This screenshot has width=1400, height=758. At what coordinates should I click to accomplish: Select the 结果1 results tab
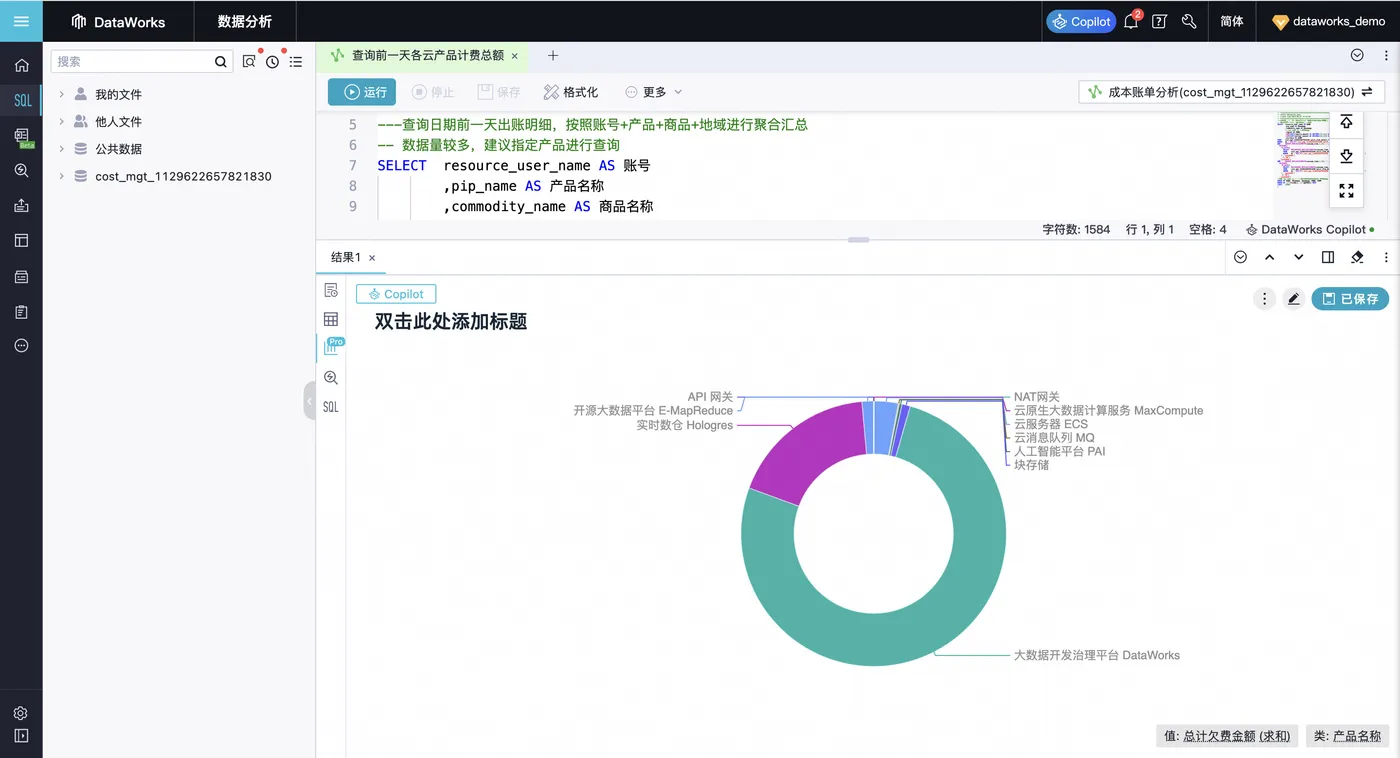(346, 257)
